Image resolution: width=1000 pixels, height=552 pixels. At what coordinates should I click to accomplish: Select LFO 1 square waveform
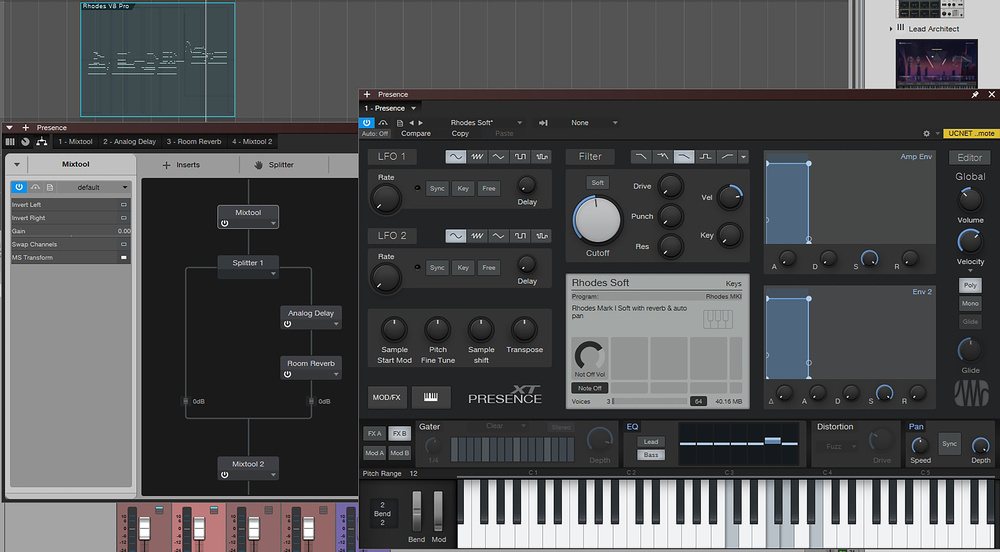[520, 157]
